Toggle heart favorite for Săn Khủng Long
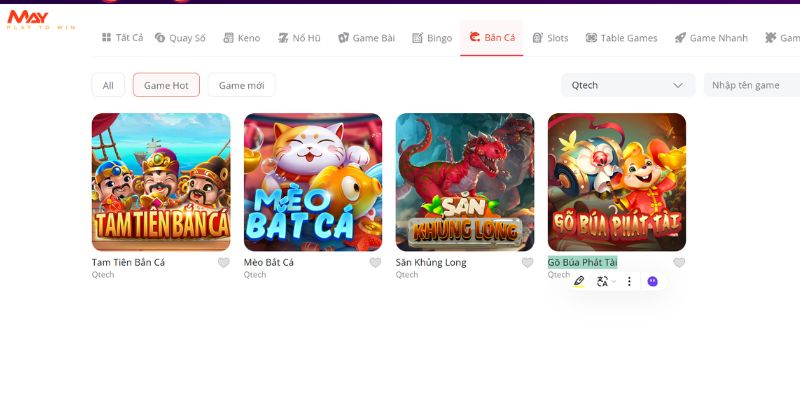 pos(528,263)
